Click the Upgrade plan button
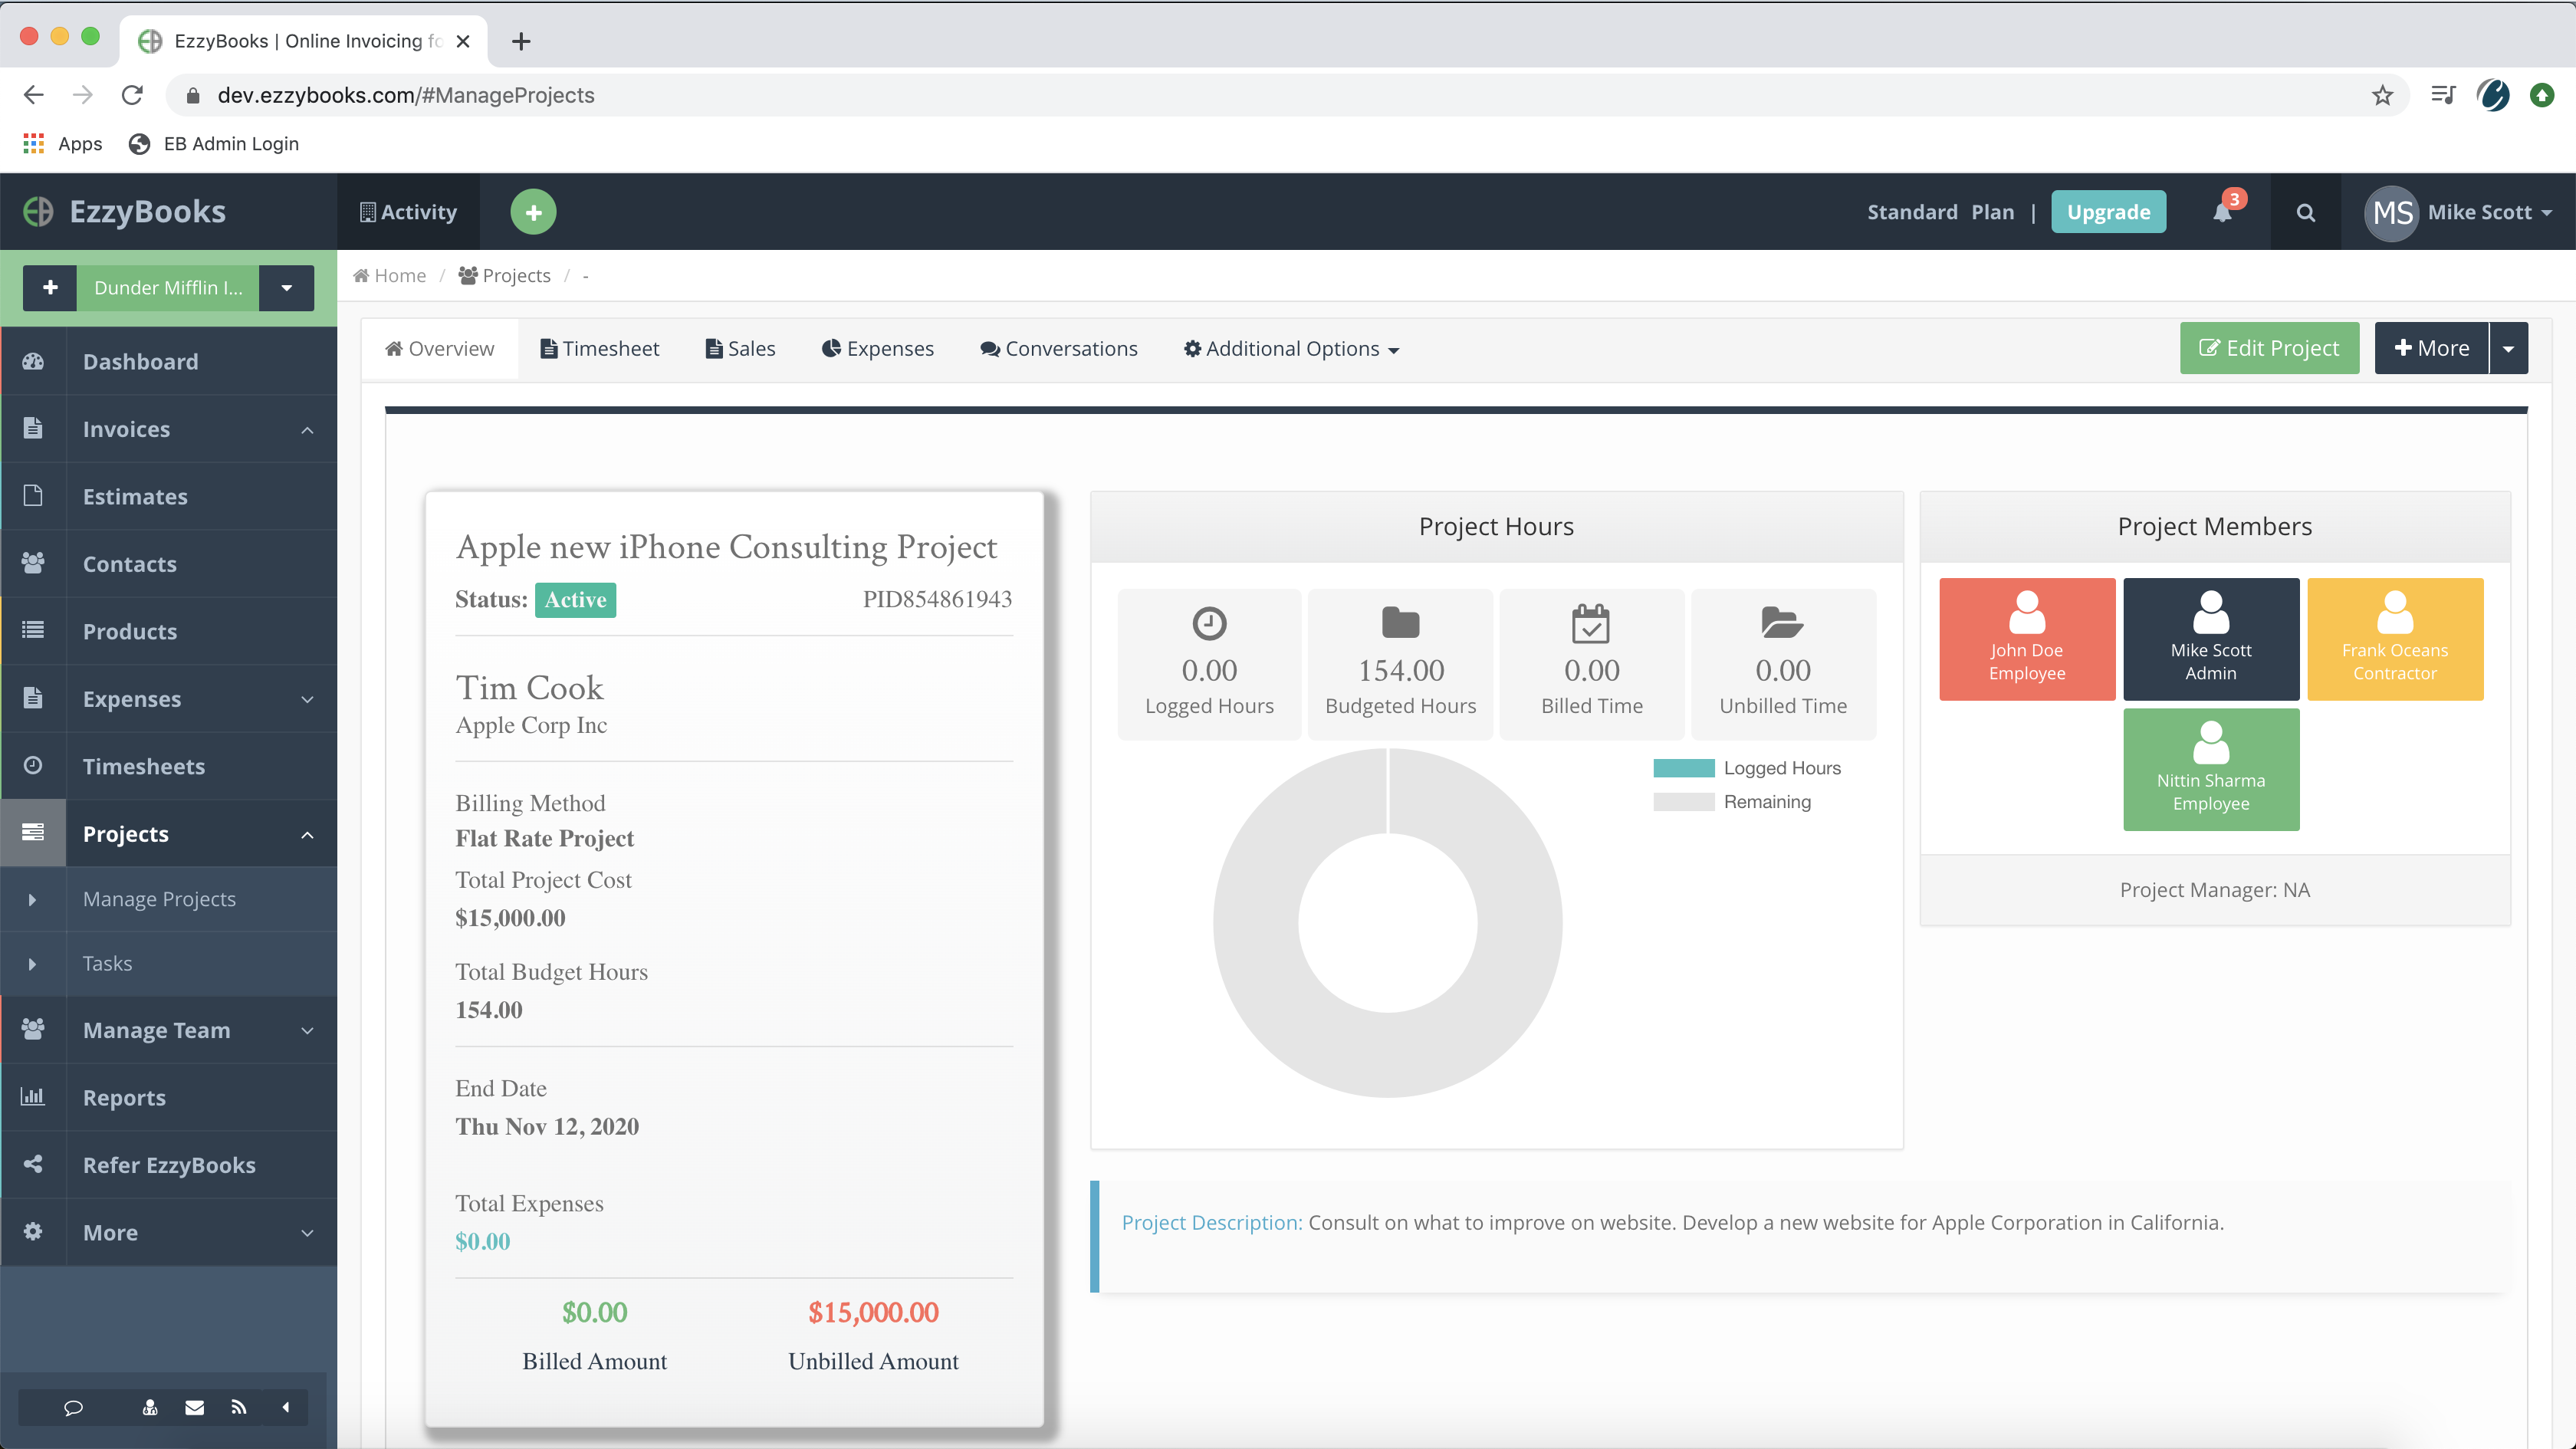 (2108, 212)
